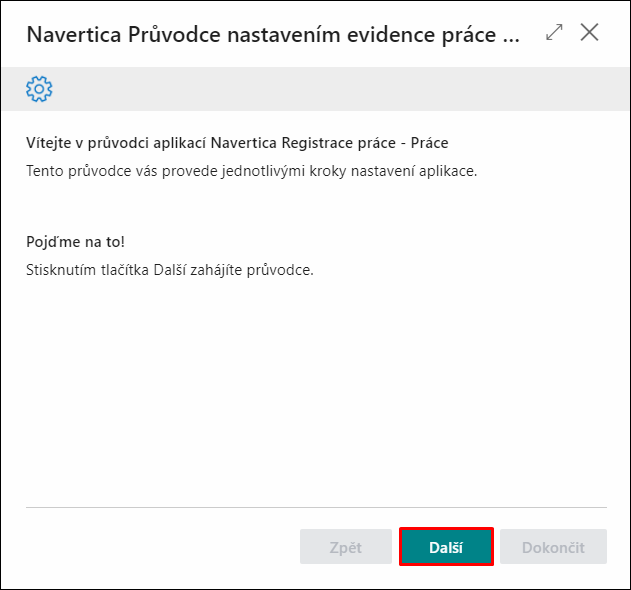Close the Navertica setup wizard dialog
This screenshot has width=631, height=590.
click(589, 32)
